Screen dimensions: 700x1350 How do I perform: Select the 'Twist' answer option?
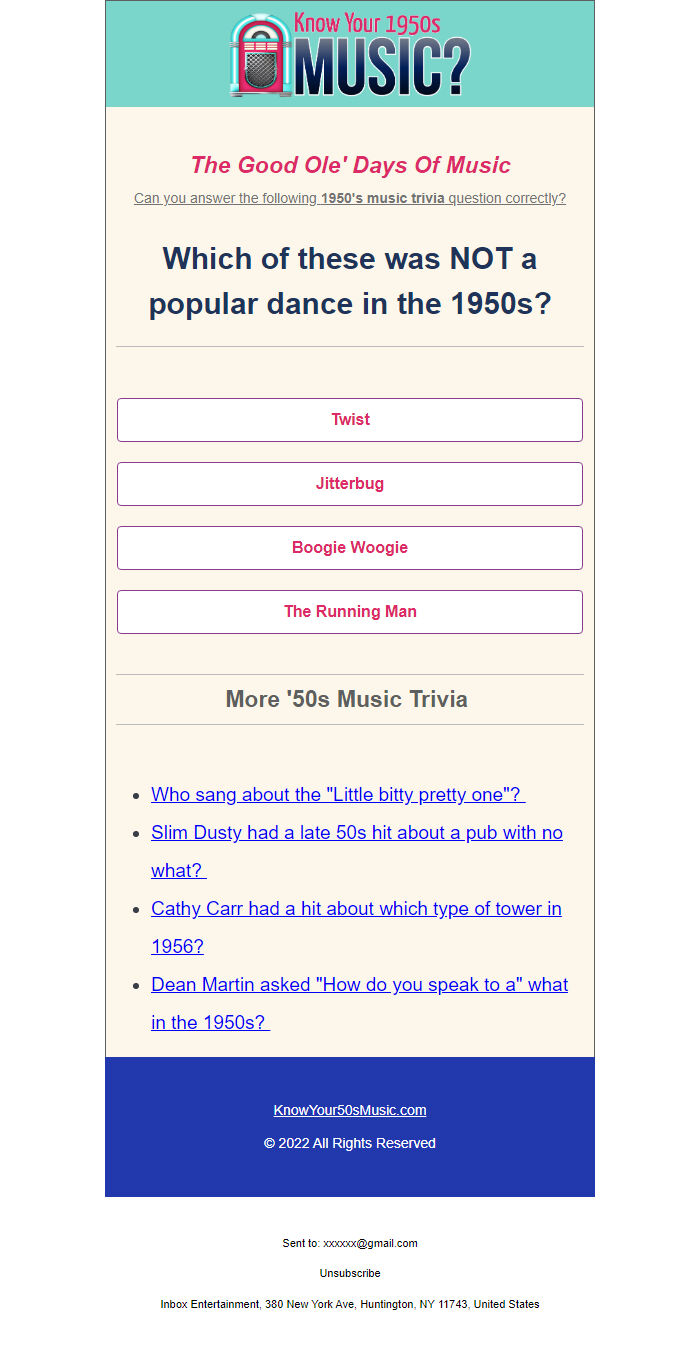(350, 420)
